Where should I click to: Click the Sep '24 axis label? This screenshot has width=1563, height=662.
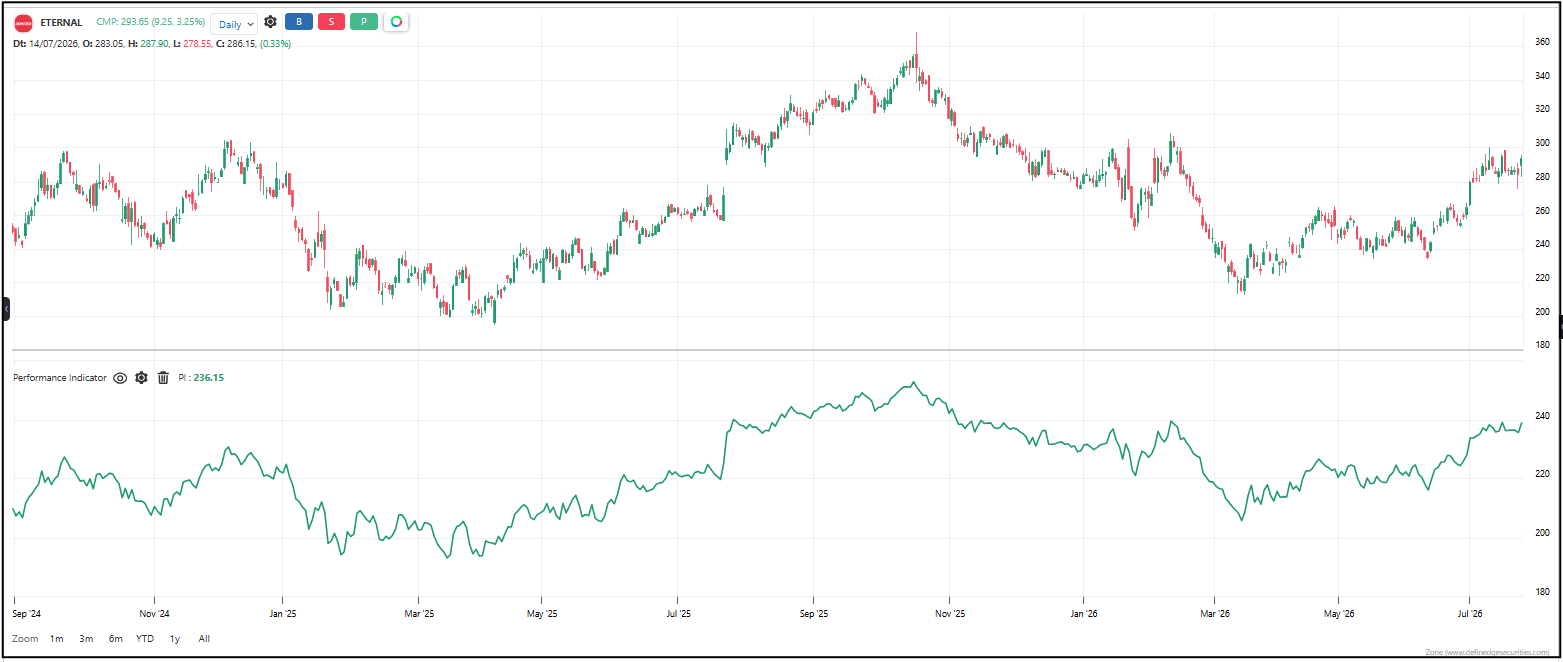pyautogui.click(x=28, y=613)
